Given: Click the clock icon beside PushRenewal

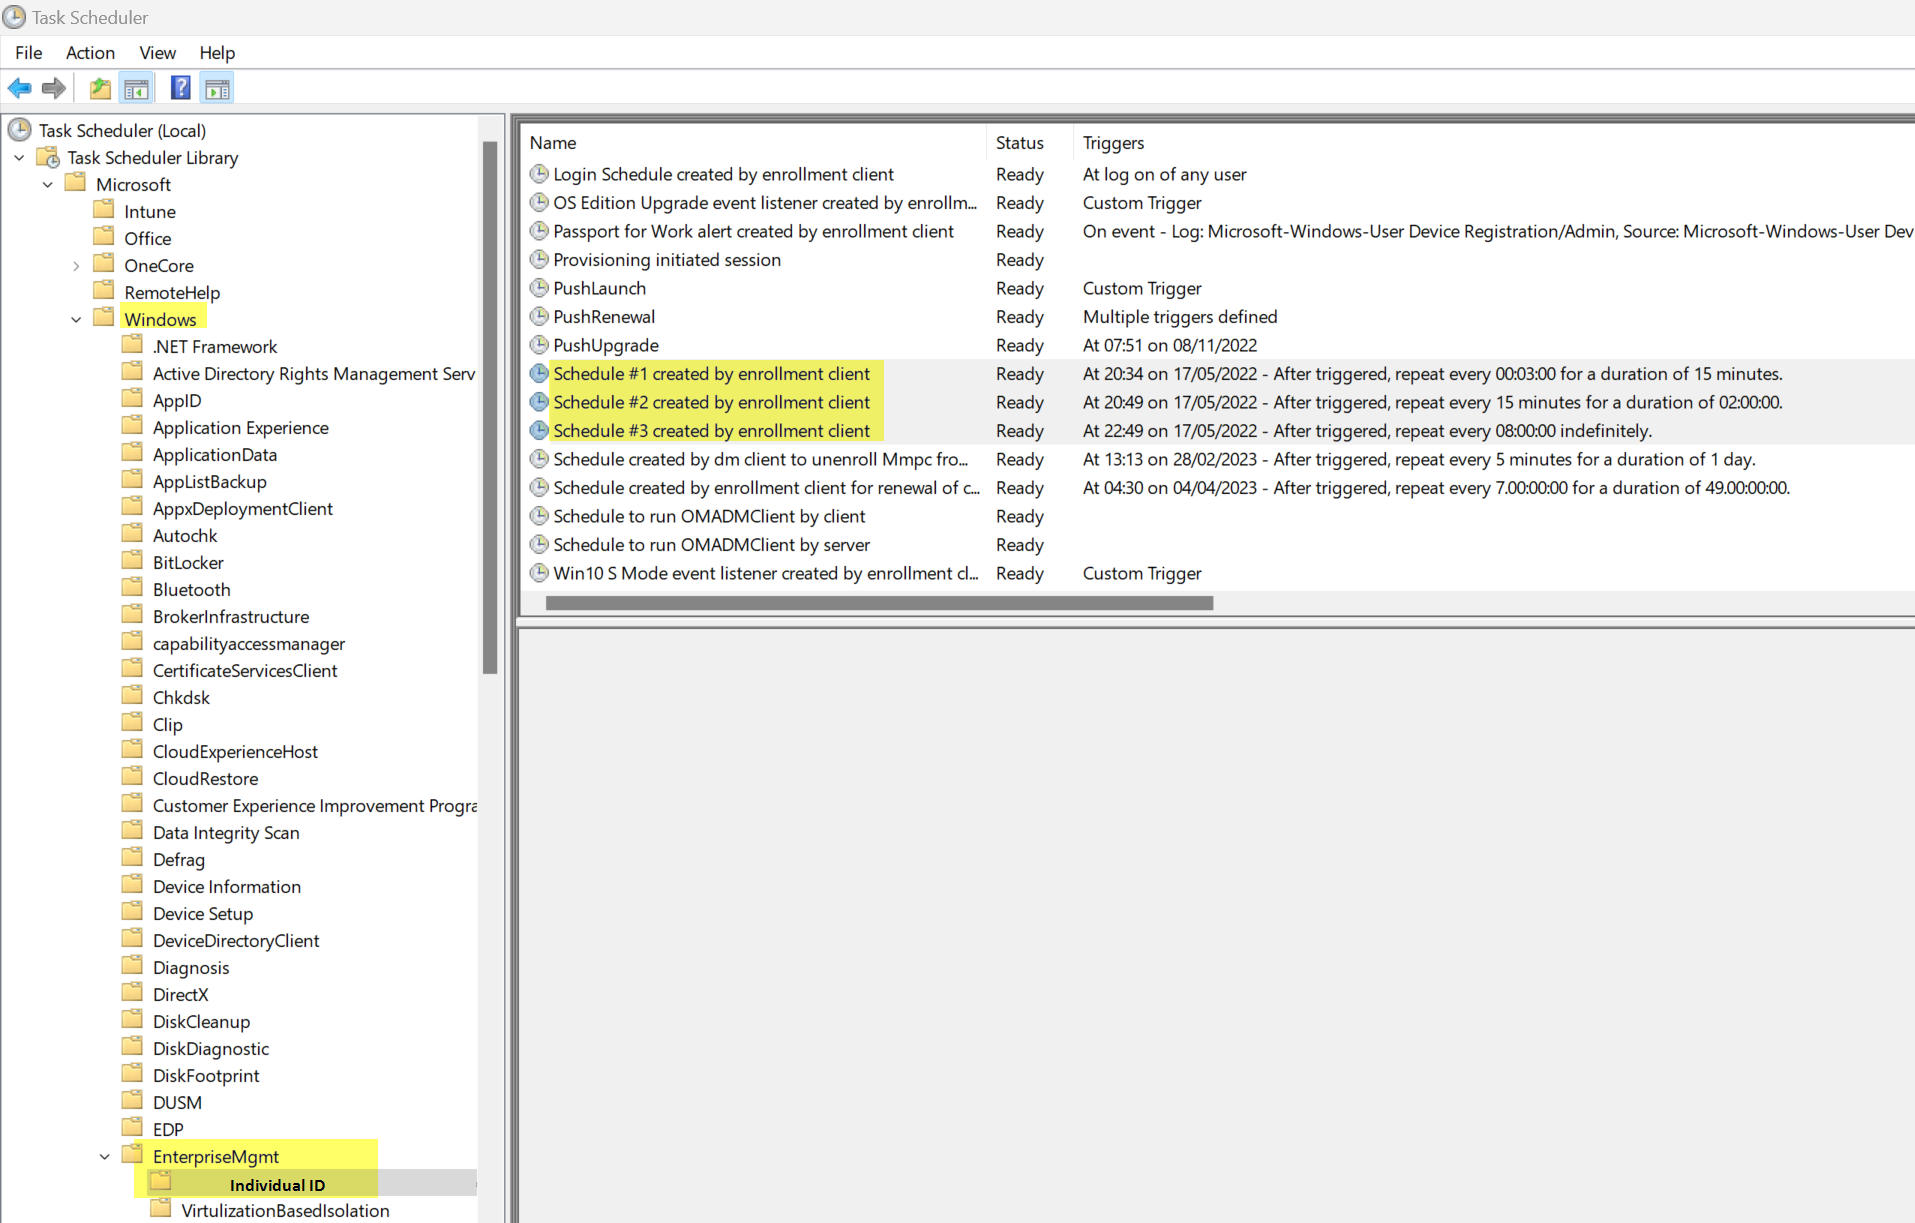Looking at the screenshot, I should pyautogui.click(x=539, y=317).
